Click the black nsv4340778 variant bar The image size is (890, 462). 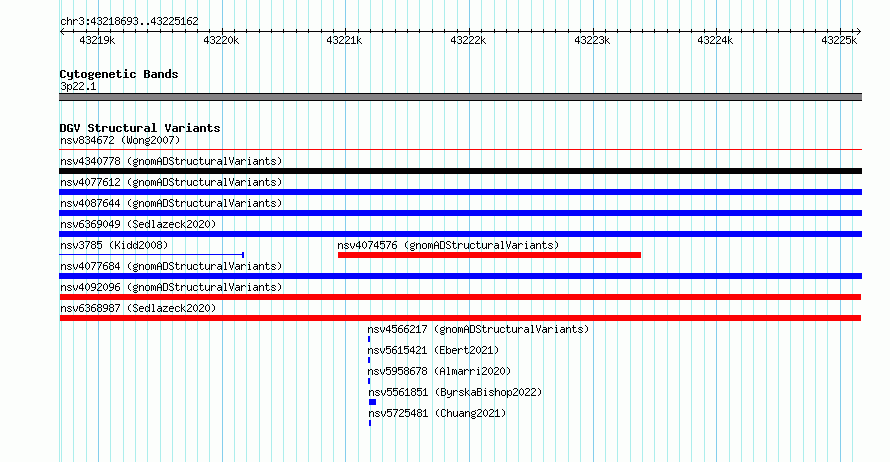[460, 171]
